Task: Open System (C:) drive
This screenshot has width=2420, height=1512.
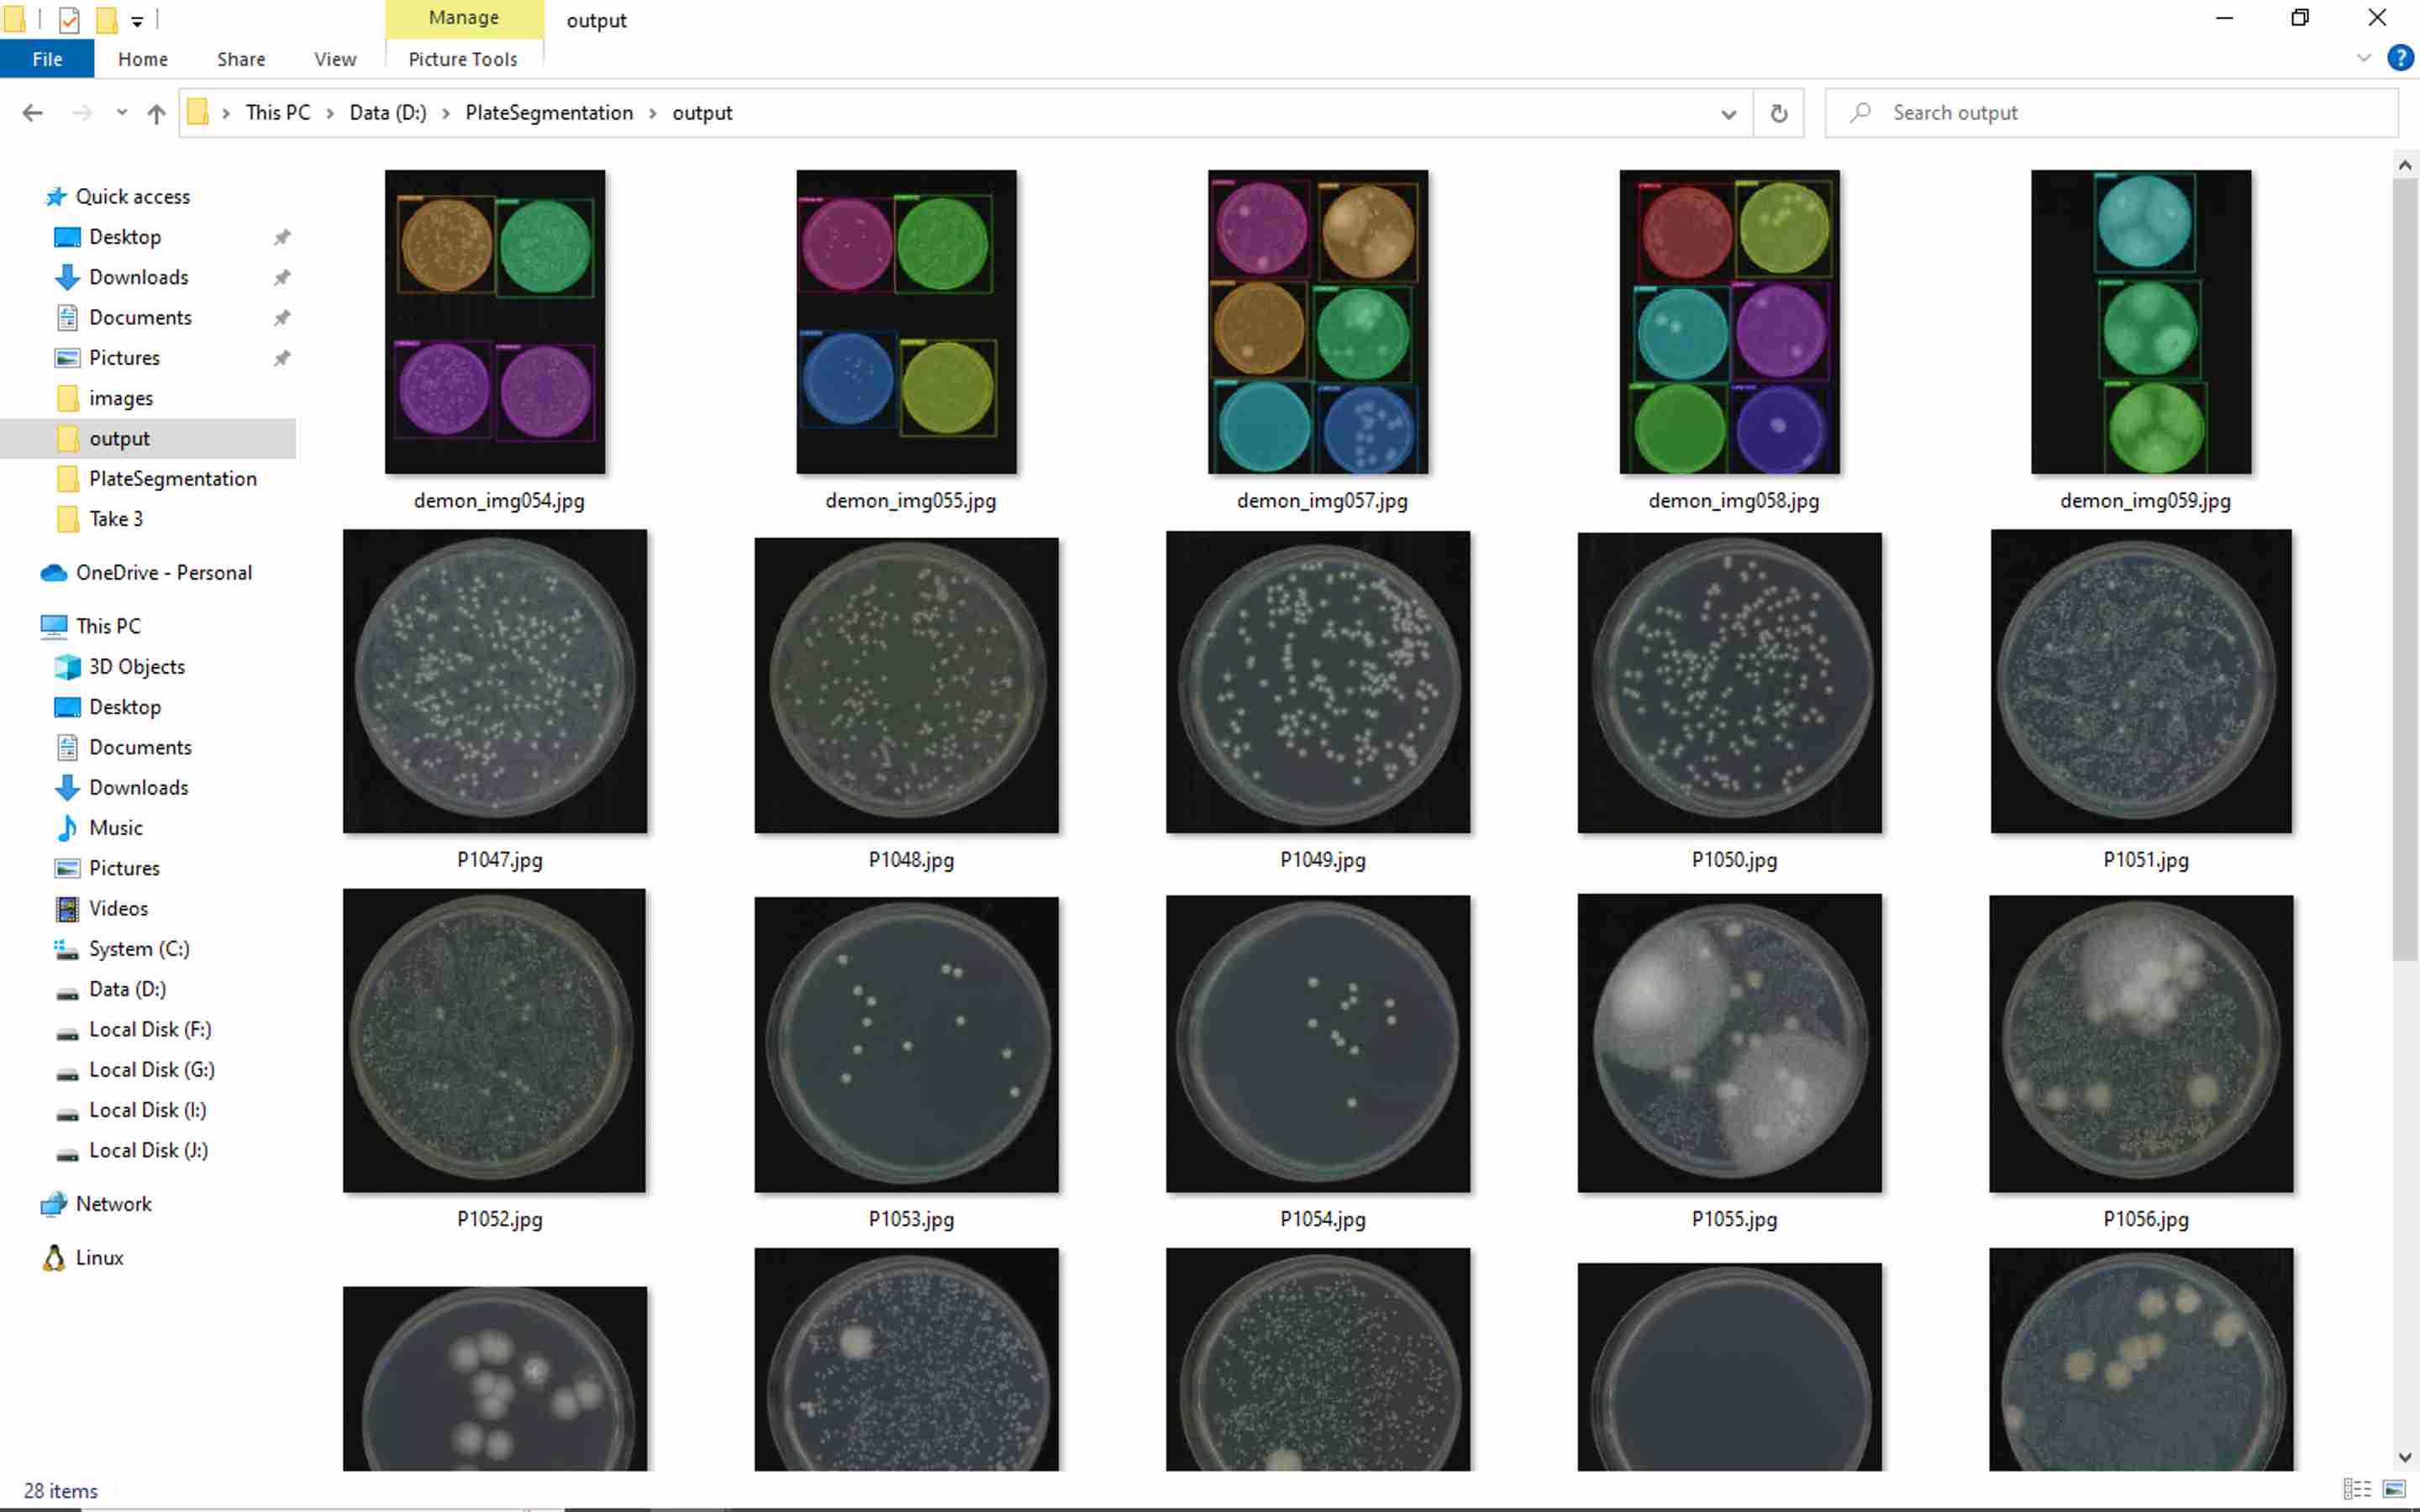Action: tap(139, 948)
